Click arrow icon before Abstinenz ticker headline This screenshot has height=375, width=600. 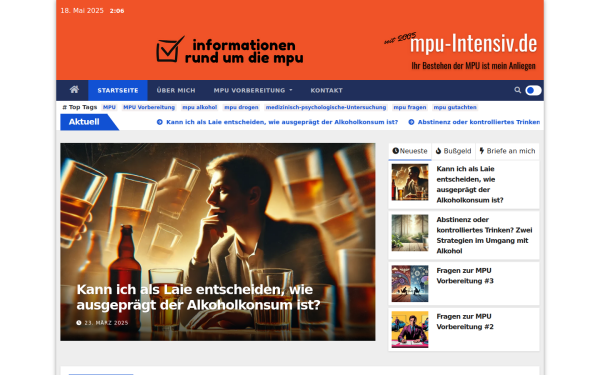coord(411,122)
